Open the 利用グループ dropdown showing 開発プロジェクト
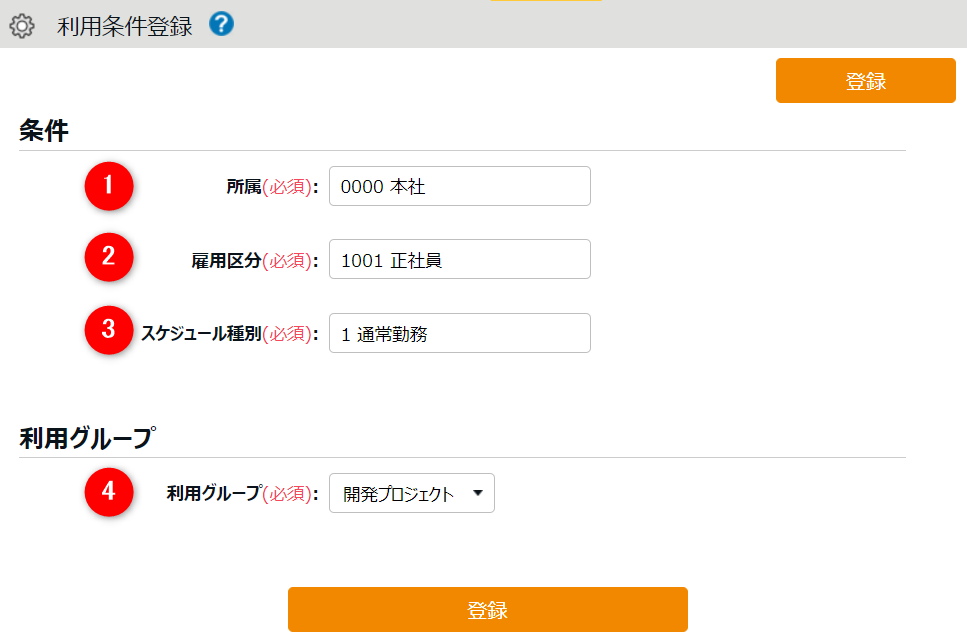 (412, 493)
